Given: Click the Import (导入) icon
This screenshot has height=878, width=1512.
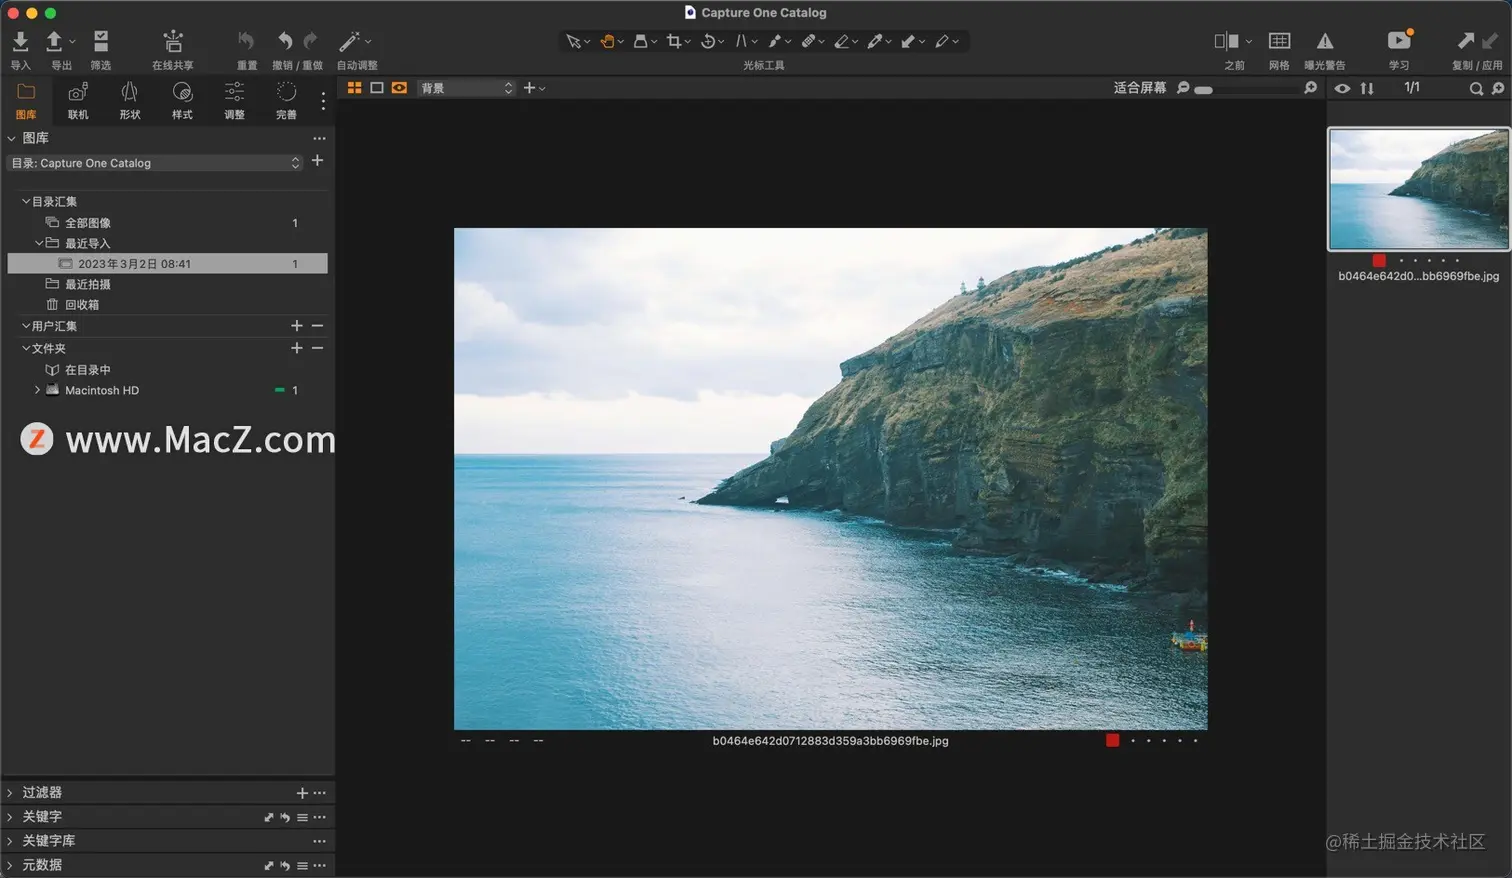Looking at the screenshot, I should point(20,42).
